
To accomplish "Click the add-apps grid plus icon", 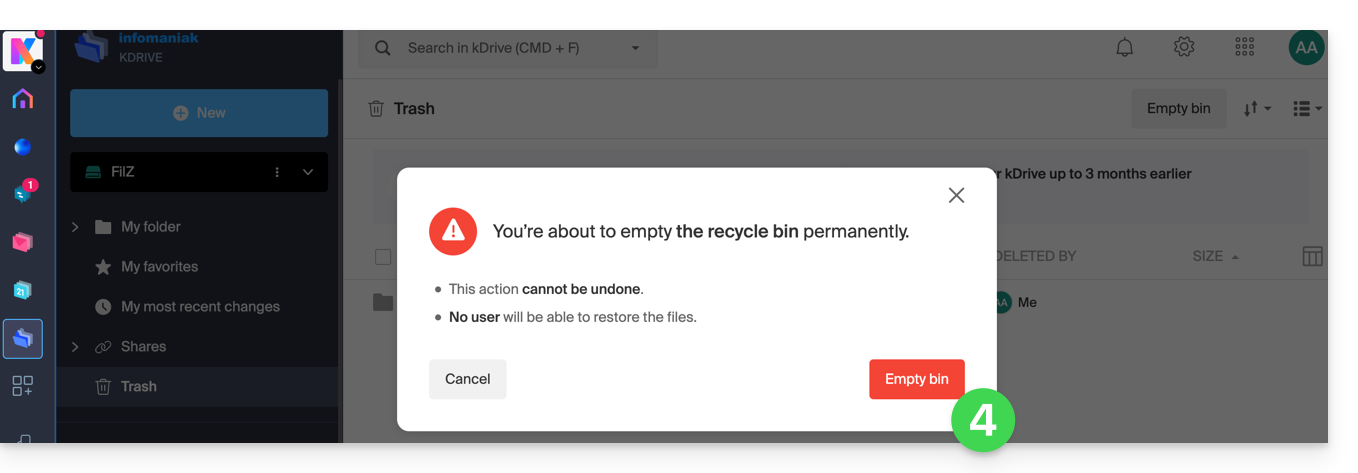I will (x=23, y=386).
